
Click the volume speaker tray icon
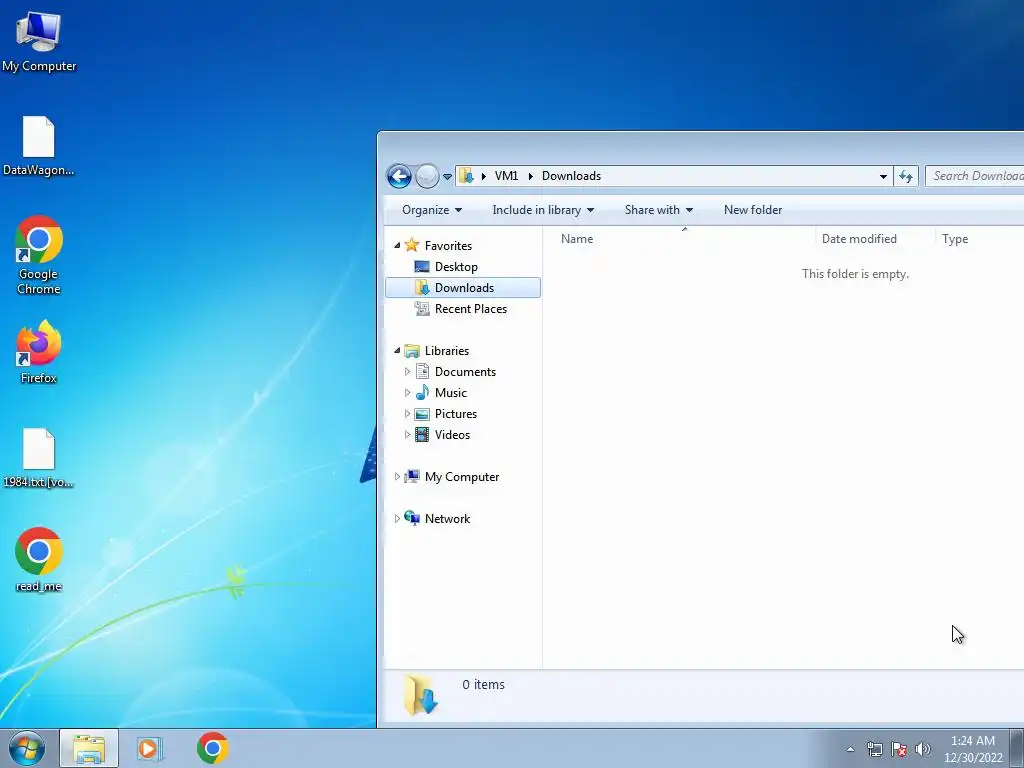tap(923, 749)
